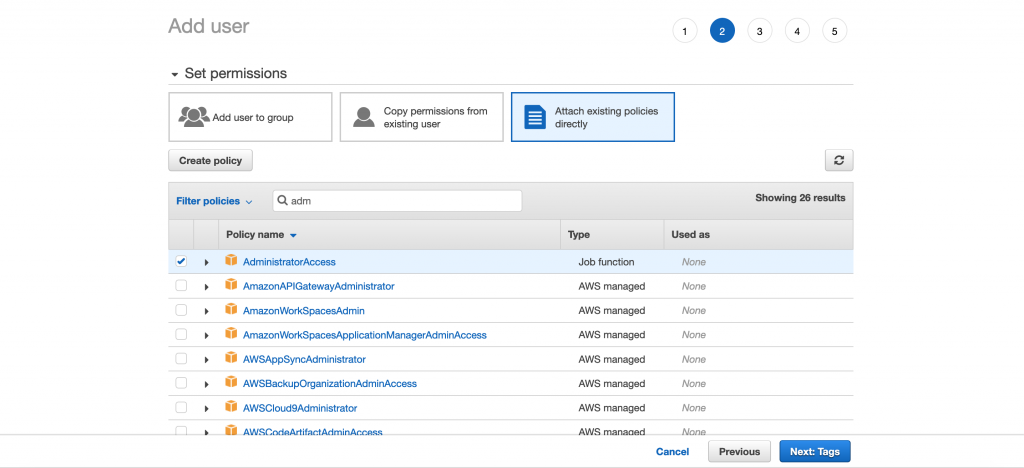Expand the AWSBackupOrganizationAdminAccess row arrow
The width and height of the screenshot is (1024, 468).
[x=206, y=384]
